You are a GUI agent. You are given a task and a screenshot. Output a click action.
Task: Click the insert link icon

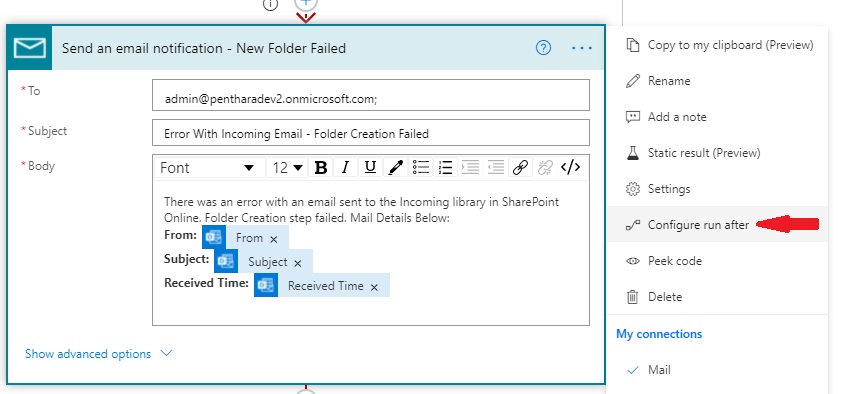pyautogui.click(x=520, y=168)
